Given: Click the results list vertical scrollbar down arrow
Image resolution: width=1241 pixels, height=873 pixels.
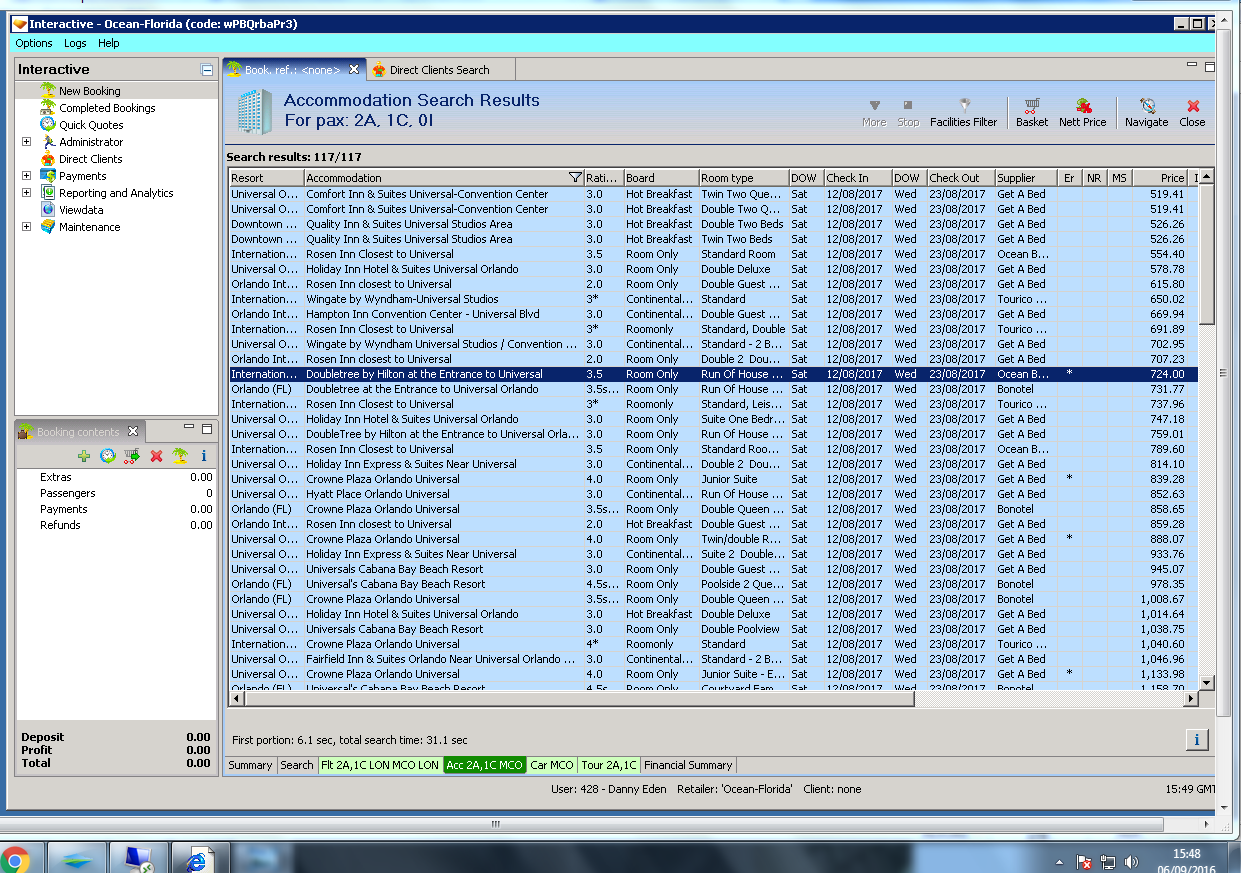Looking at the screenshot, I should click(x=1206, y=682).
